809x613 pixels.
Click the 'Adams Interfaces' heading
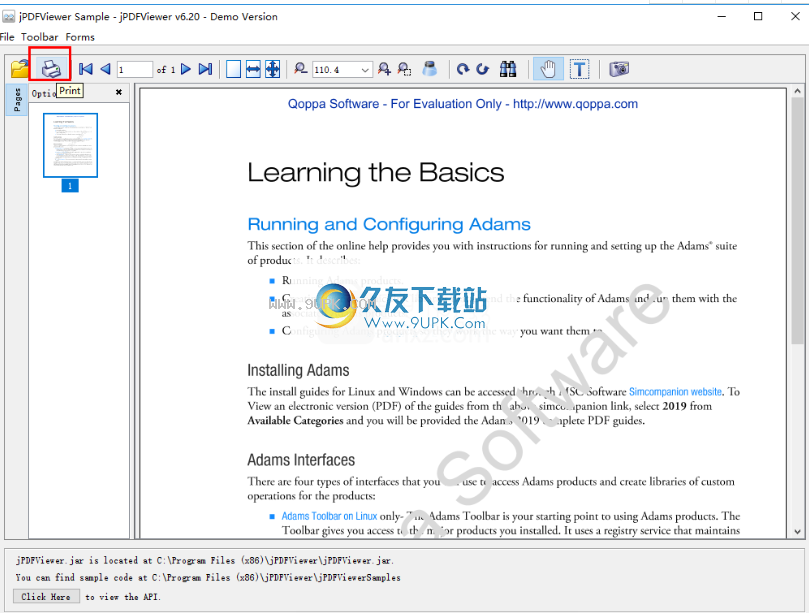click(301, 460)
